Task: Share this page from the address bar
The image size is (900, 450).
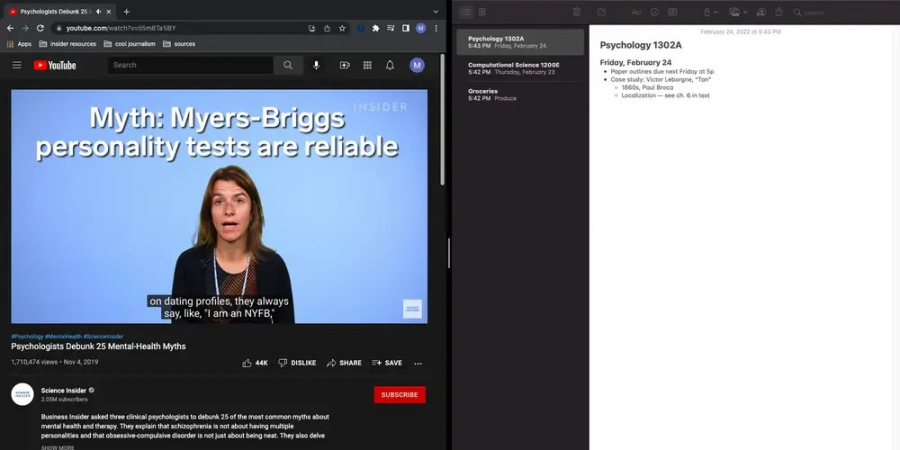Action: point(327,28)
